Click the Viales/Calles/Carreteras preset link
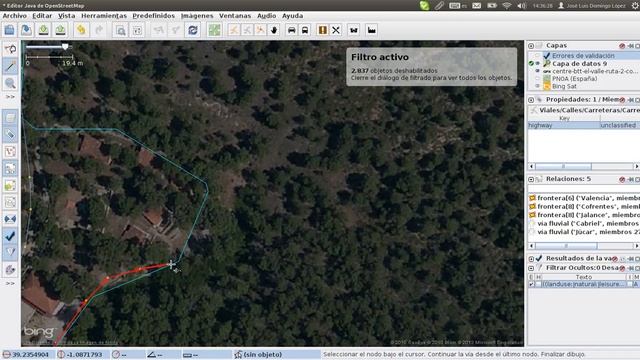Screen dimensions: 640x360 (589, 110)
